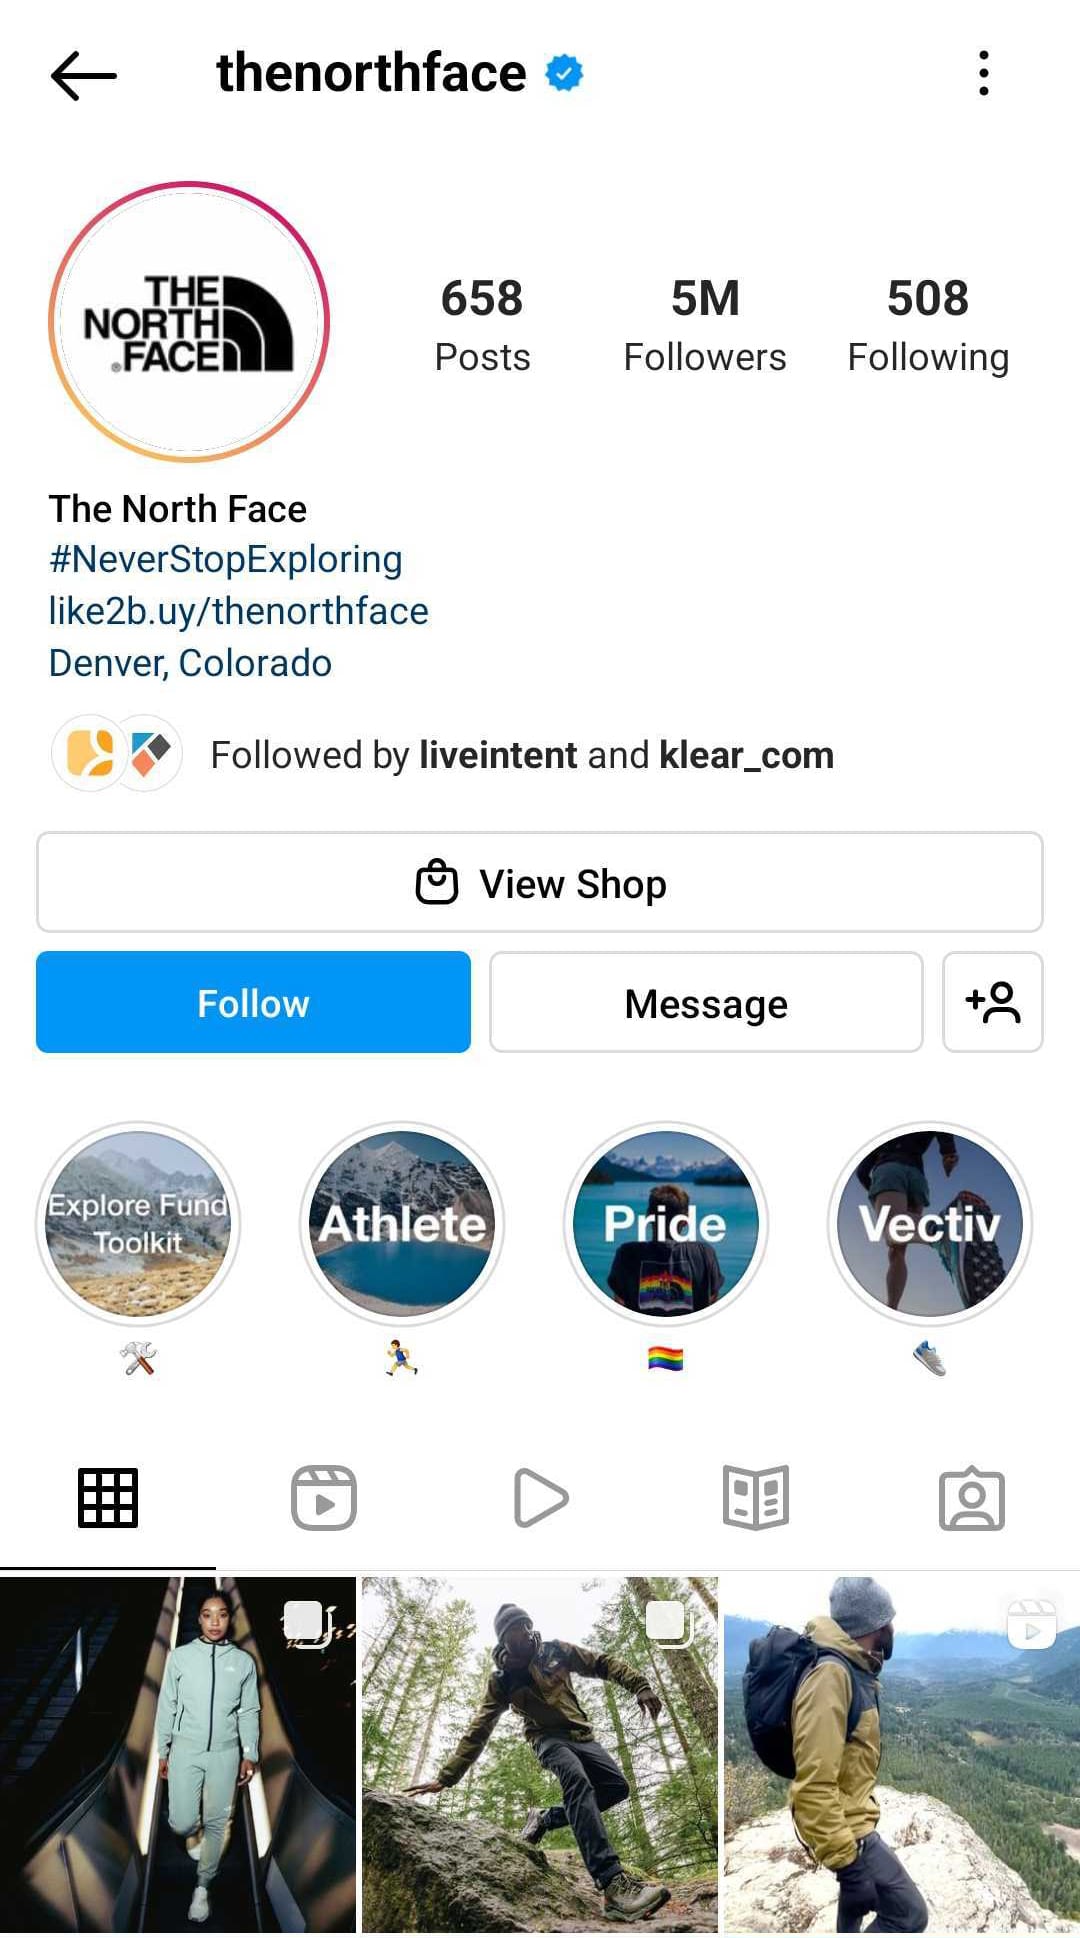Switch to the Guides tab
Image resolution: width=1080 pixels, height=1938 pixels.
pyautogui.click(x=756, y=1498)
